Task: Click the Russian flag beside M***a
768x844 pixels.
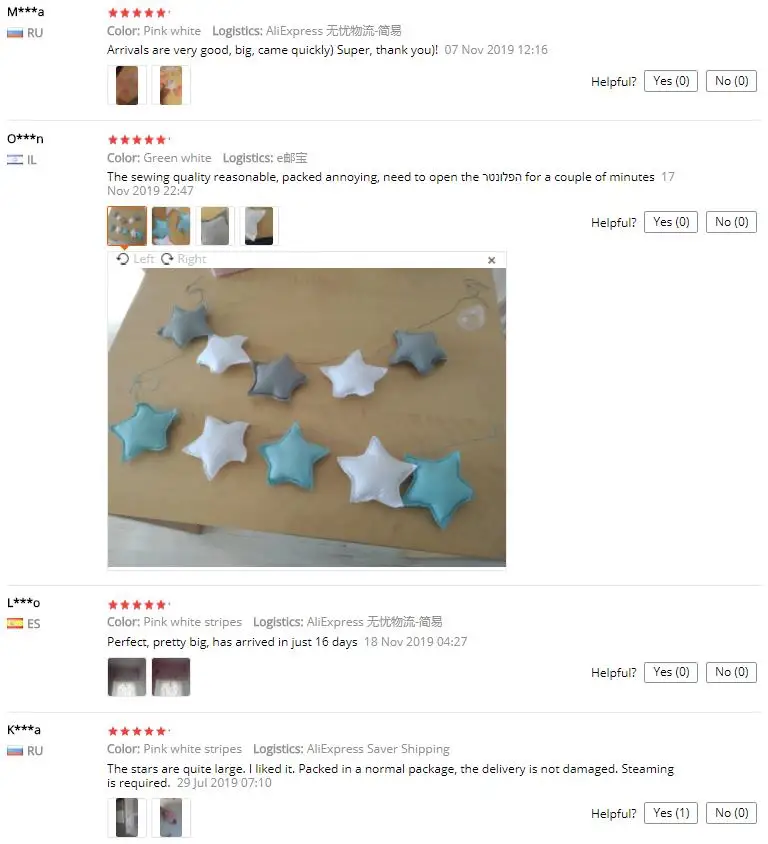Action: tap(15, 33)
